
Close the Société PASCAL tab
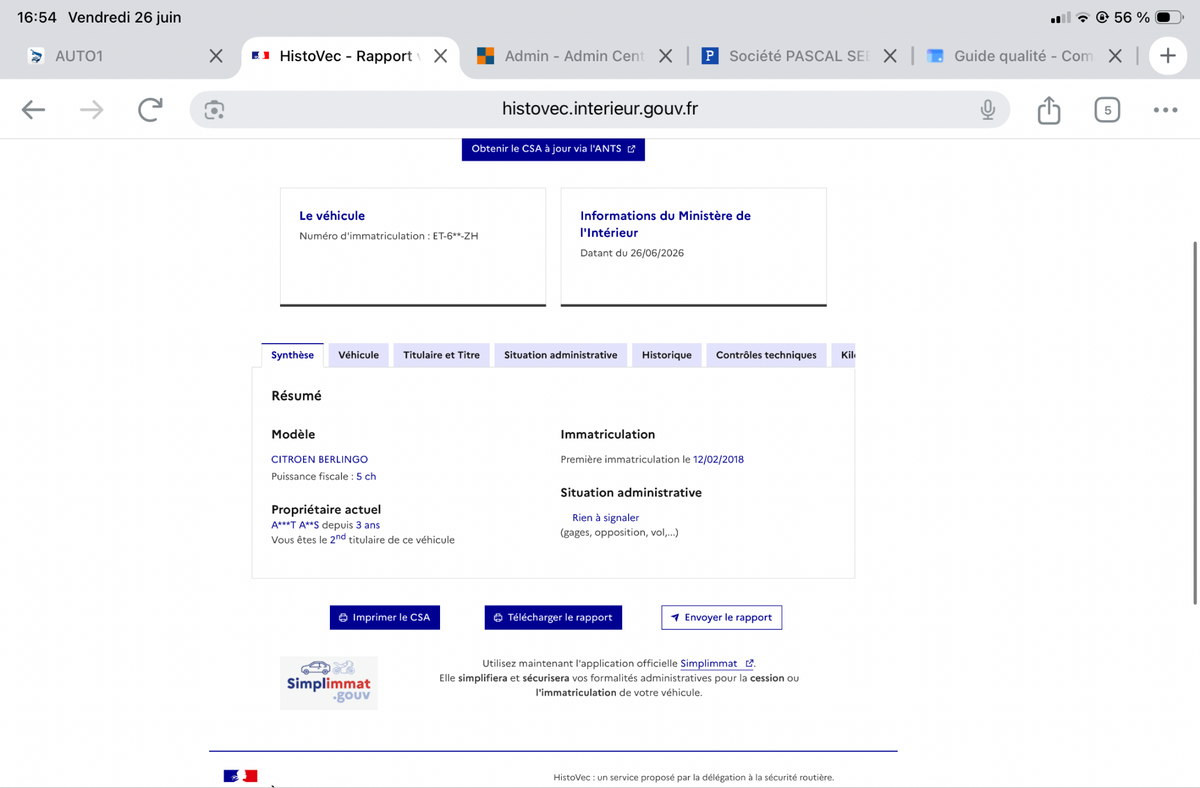click(890, 56)
